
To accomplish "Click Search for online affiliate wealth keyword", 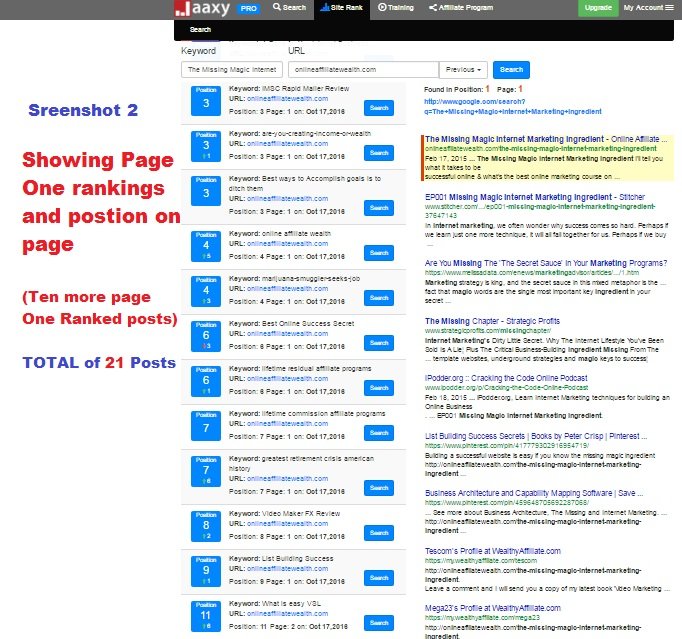I will tap(379, 253).
